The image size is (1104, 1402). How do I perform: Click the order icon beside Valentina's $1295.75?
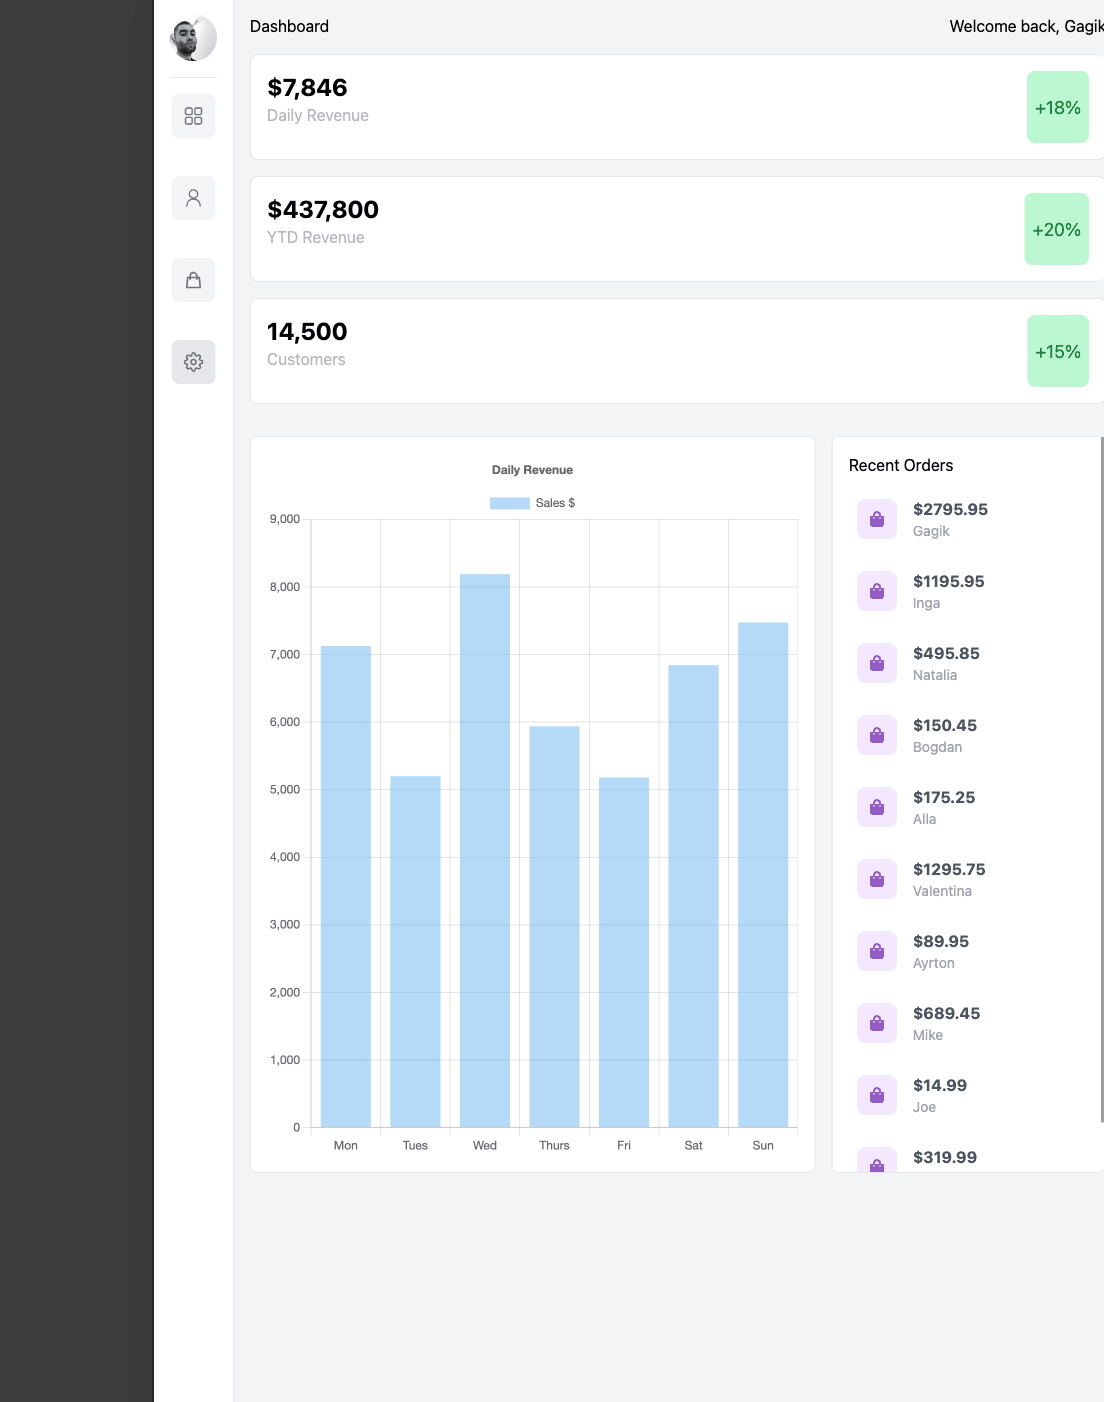pos(876,878)
